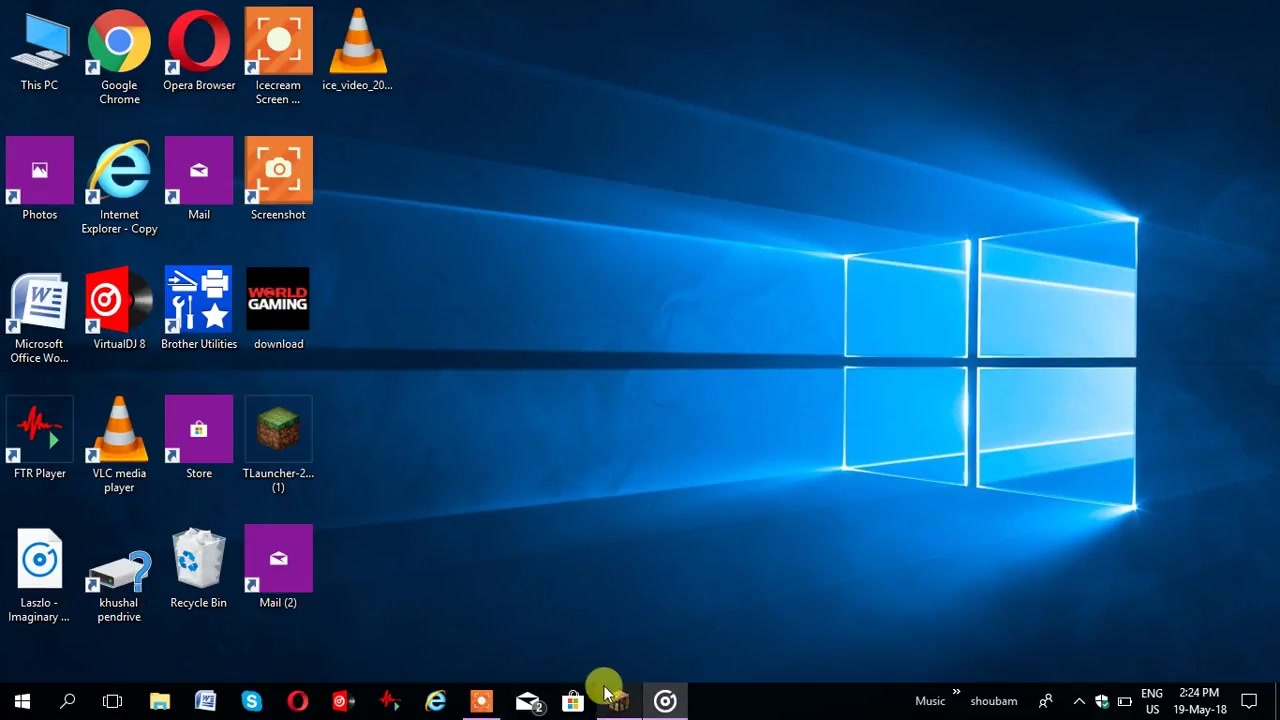
Task: Select the ice_video VLC file on desktop
Action: (x=357, y=50)
